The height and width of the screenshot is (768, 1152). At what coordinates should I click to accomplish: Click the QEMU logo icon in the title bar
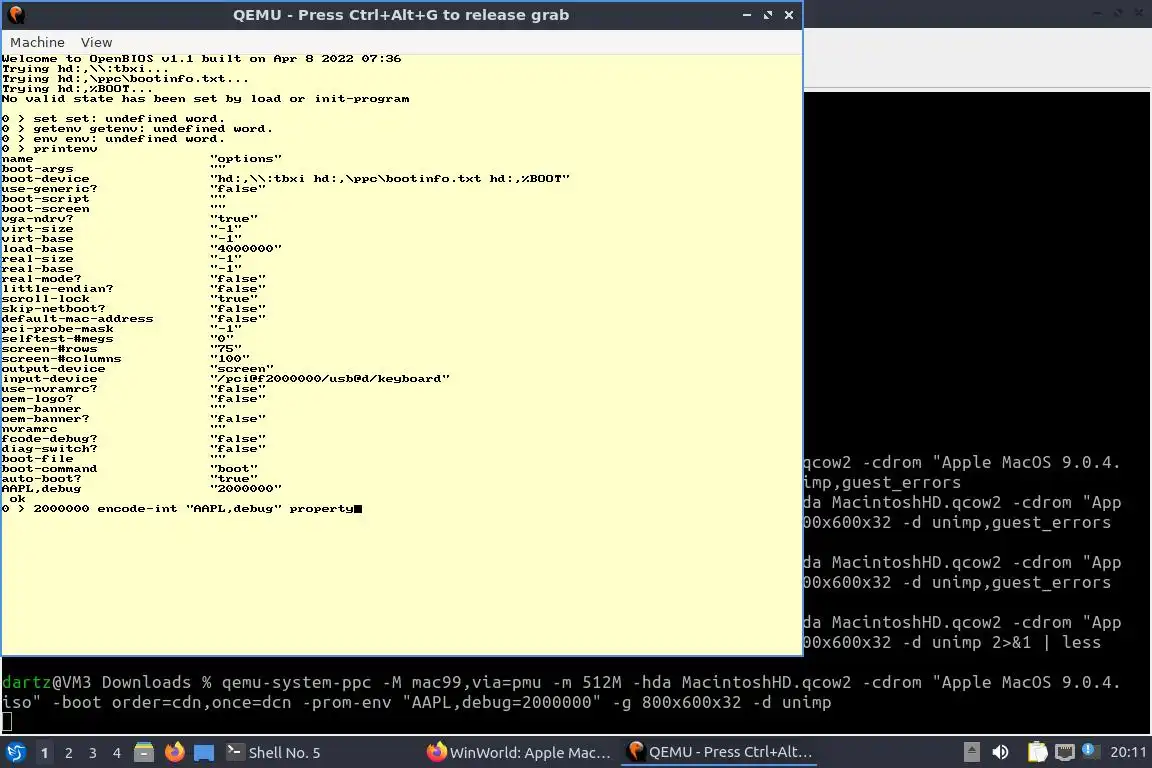15,15
